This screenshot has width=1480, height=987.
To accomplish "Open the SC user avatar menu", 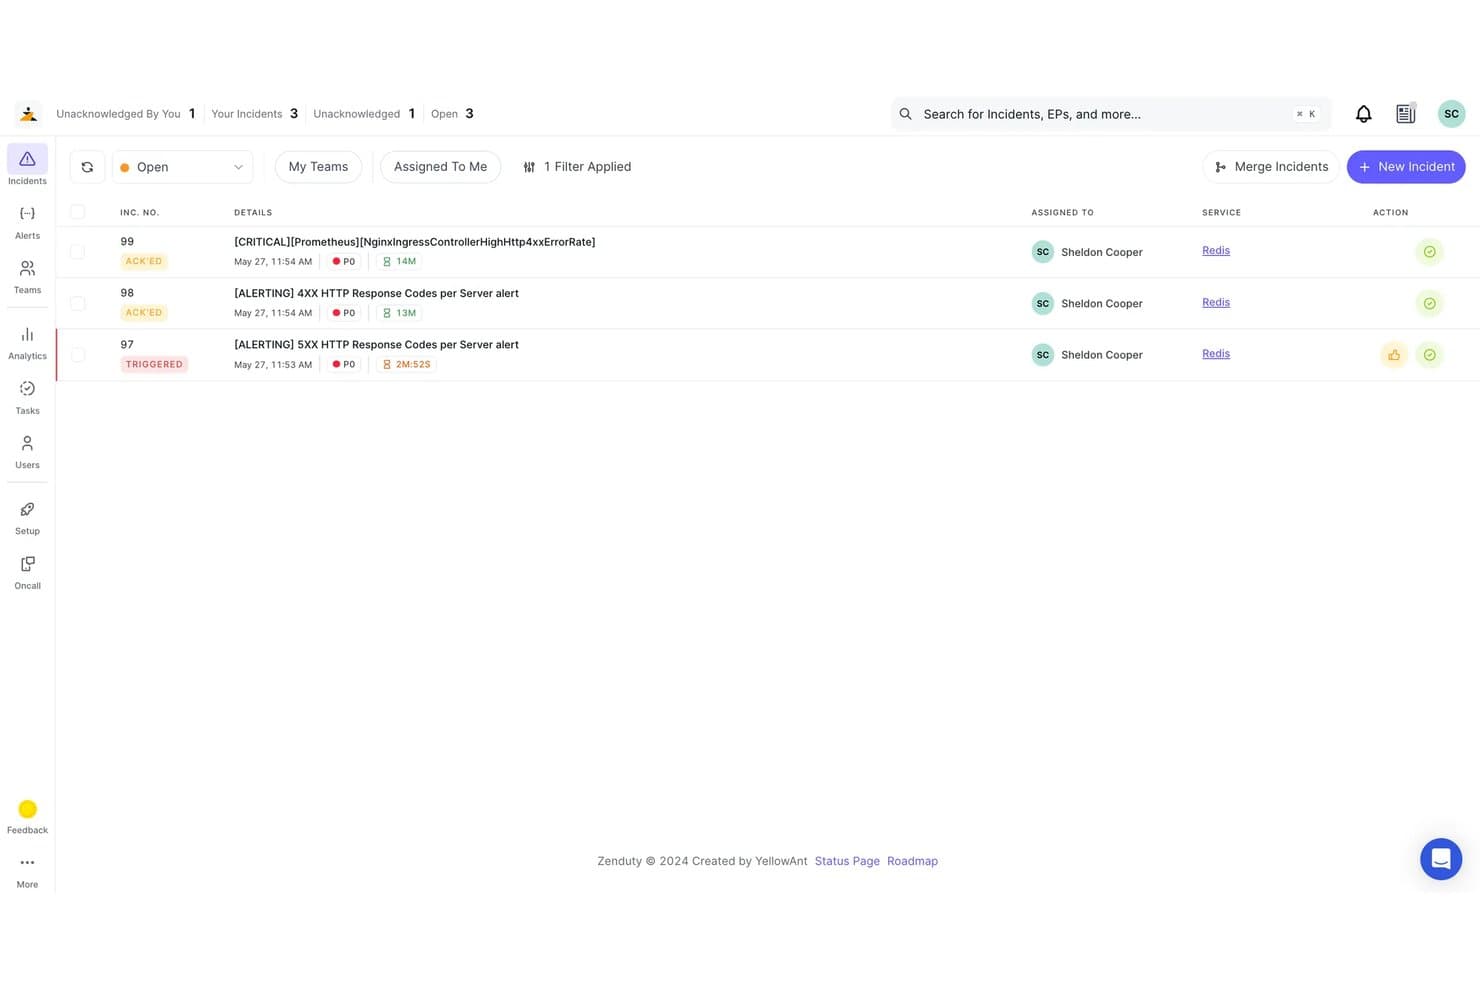I will pos(1451,114).
